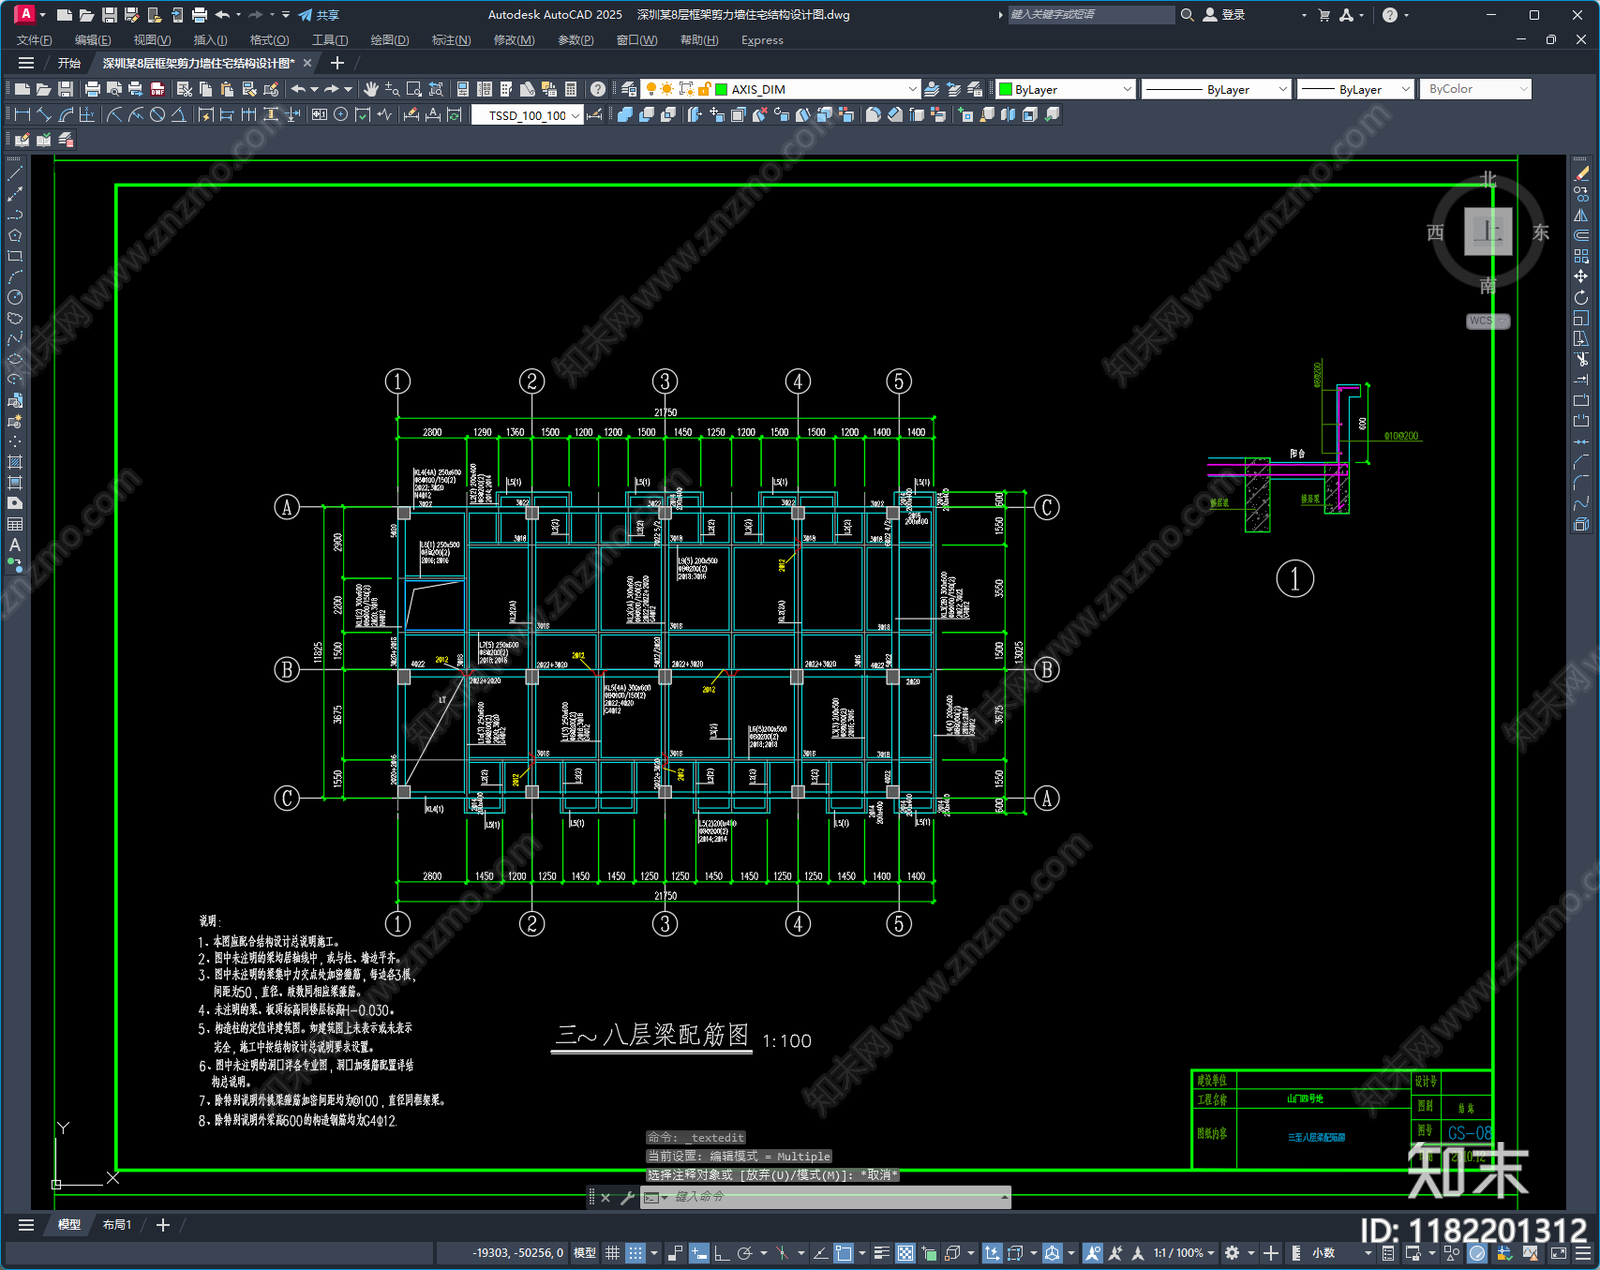Select the Erase tool in right toolbar
The width and height of the screenshot is (1600, 1270).
point(1581,174)
